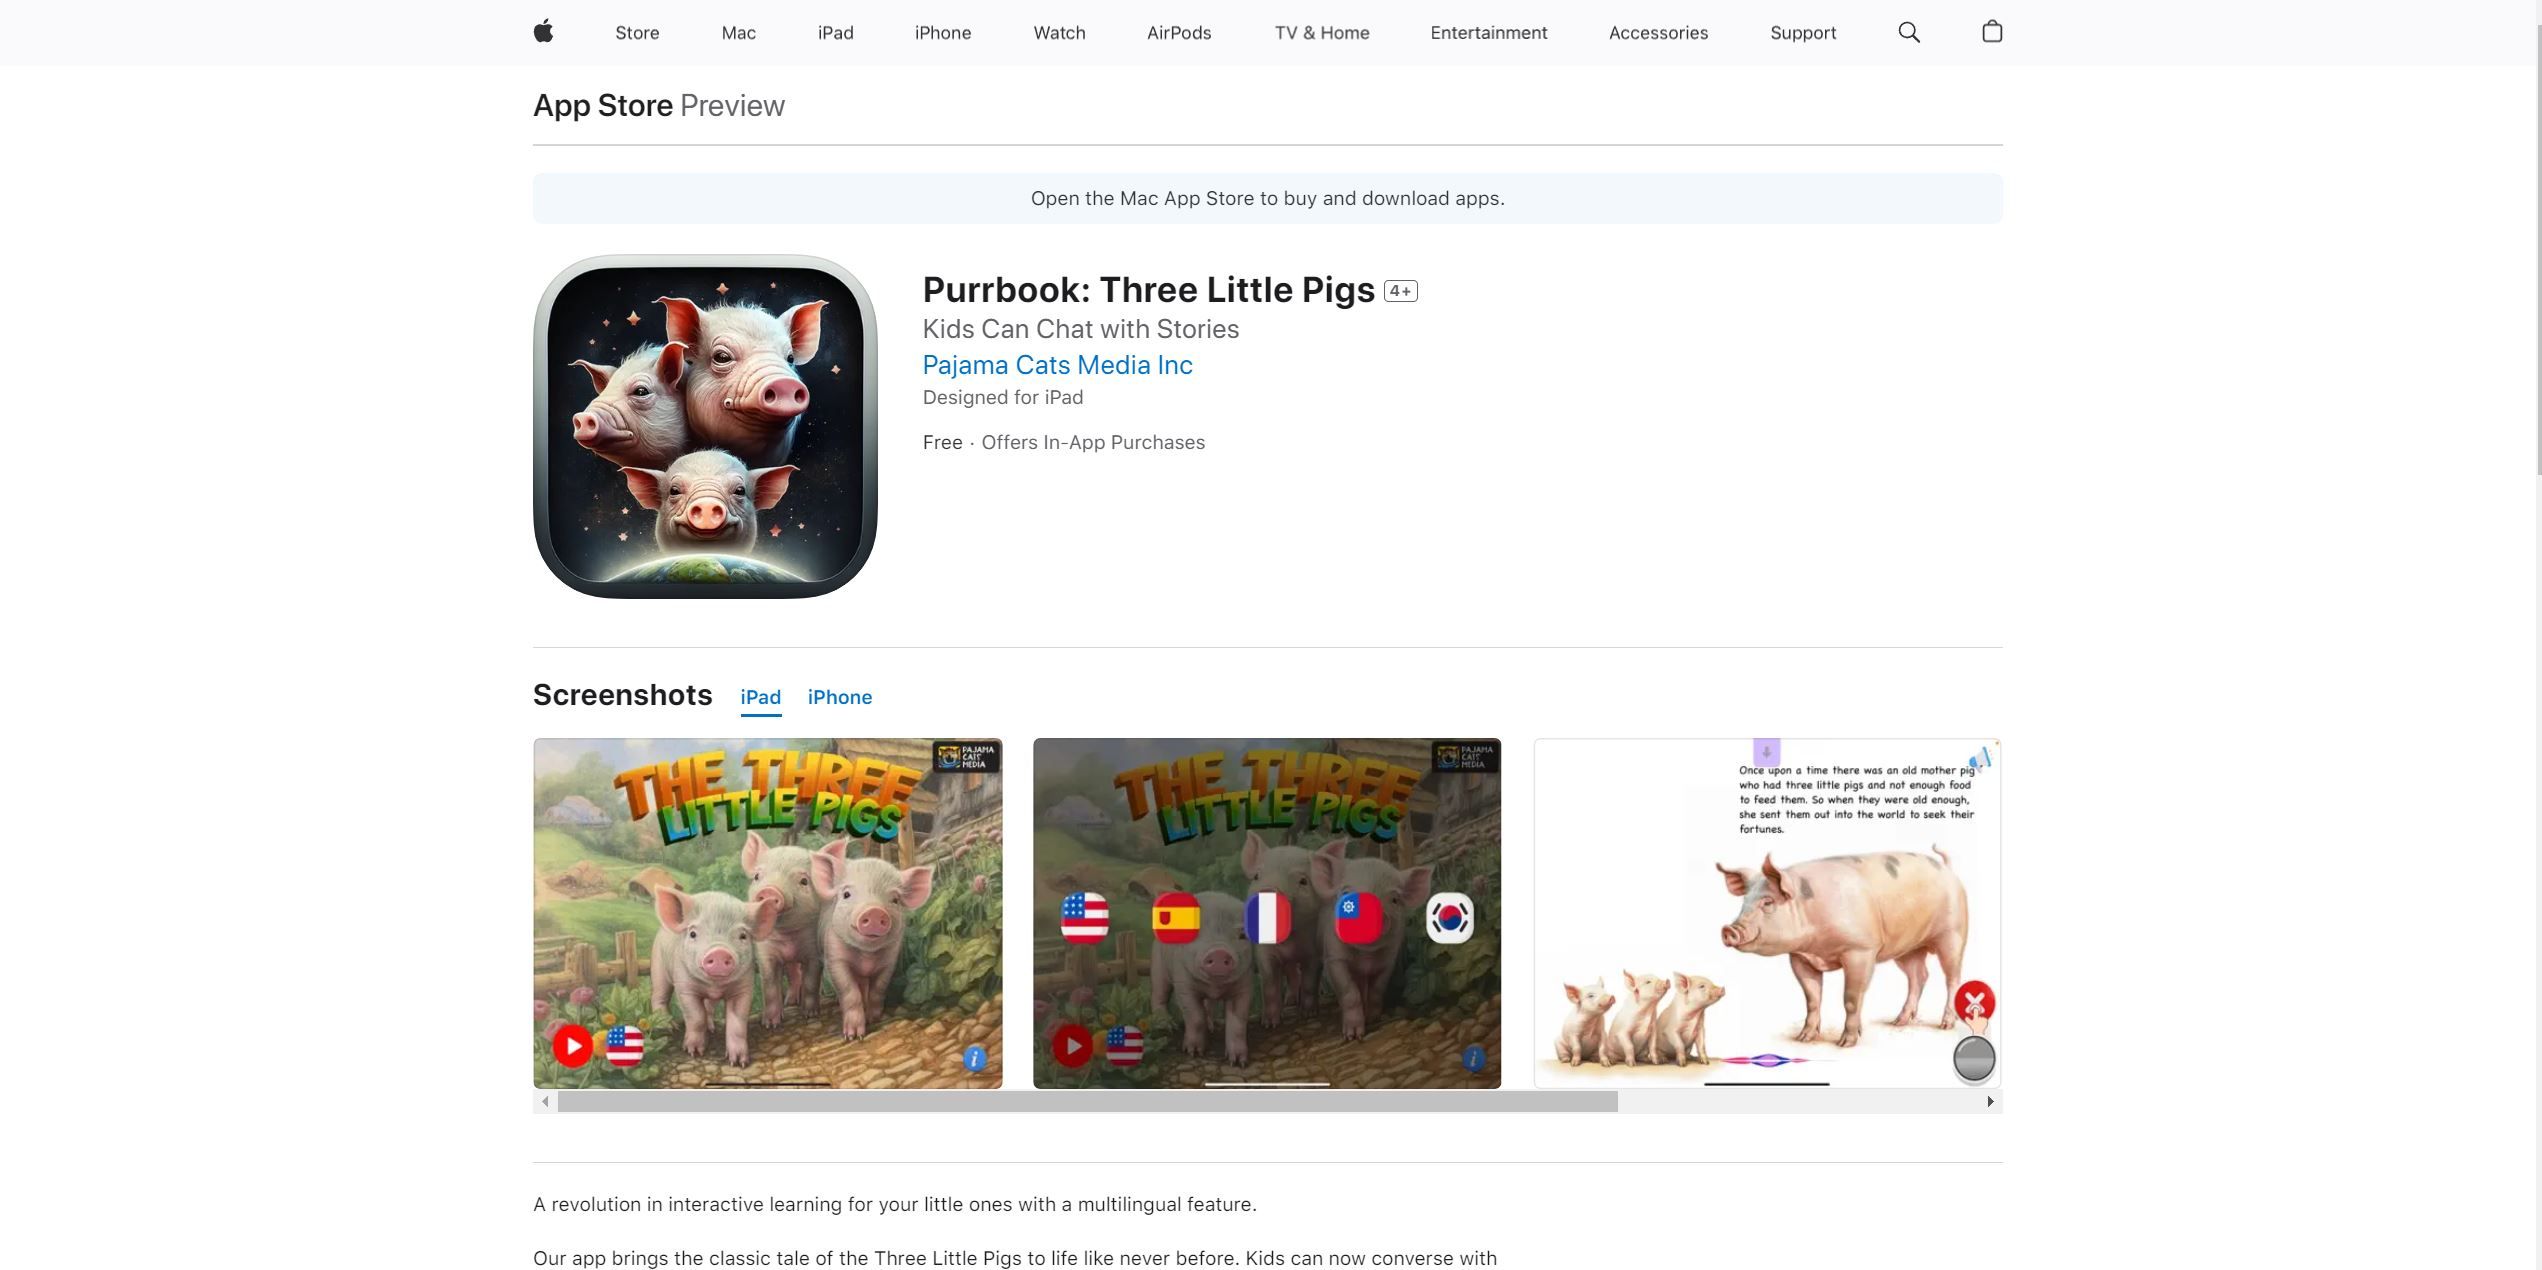Switch to the iPhone screenshots tab
This screenshot has height=1270, width=2542.
tap(840, 697)
